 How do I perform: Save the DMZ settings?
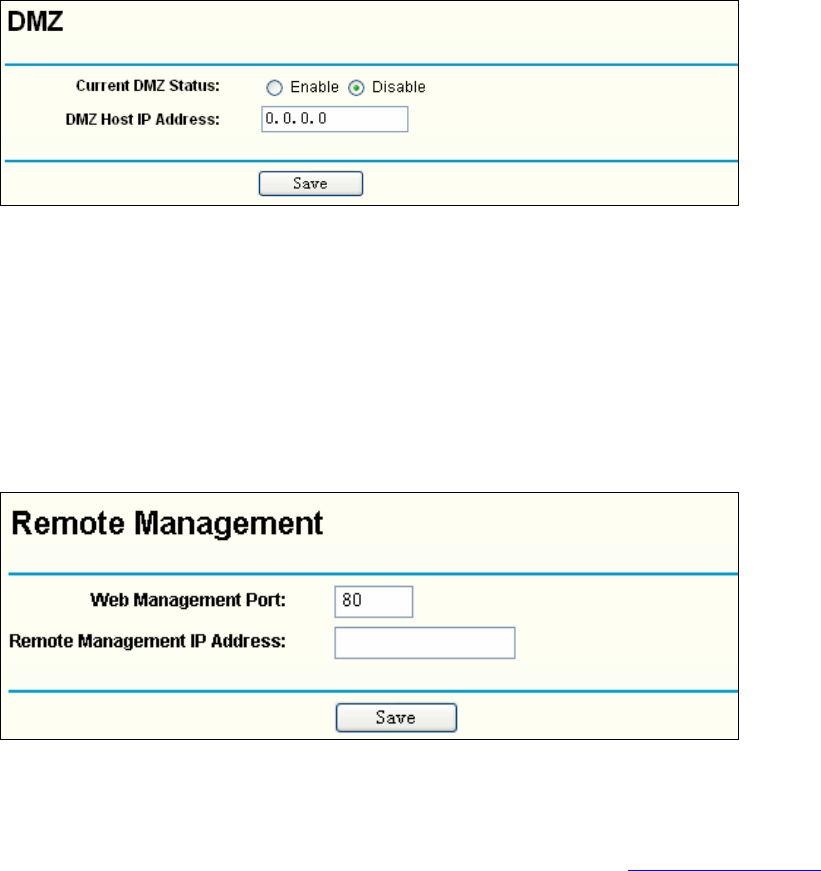click(x=311, y=183)
